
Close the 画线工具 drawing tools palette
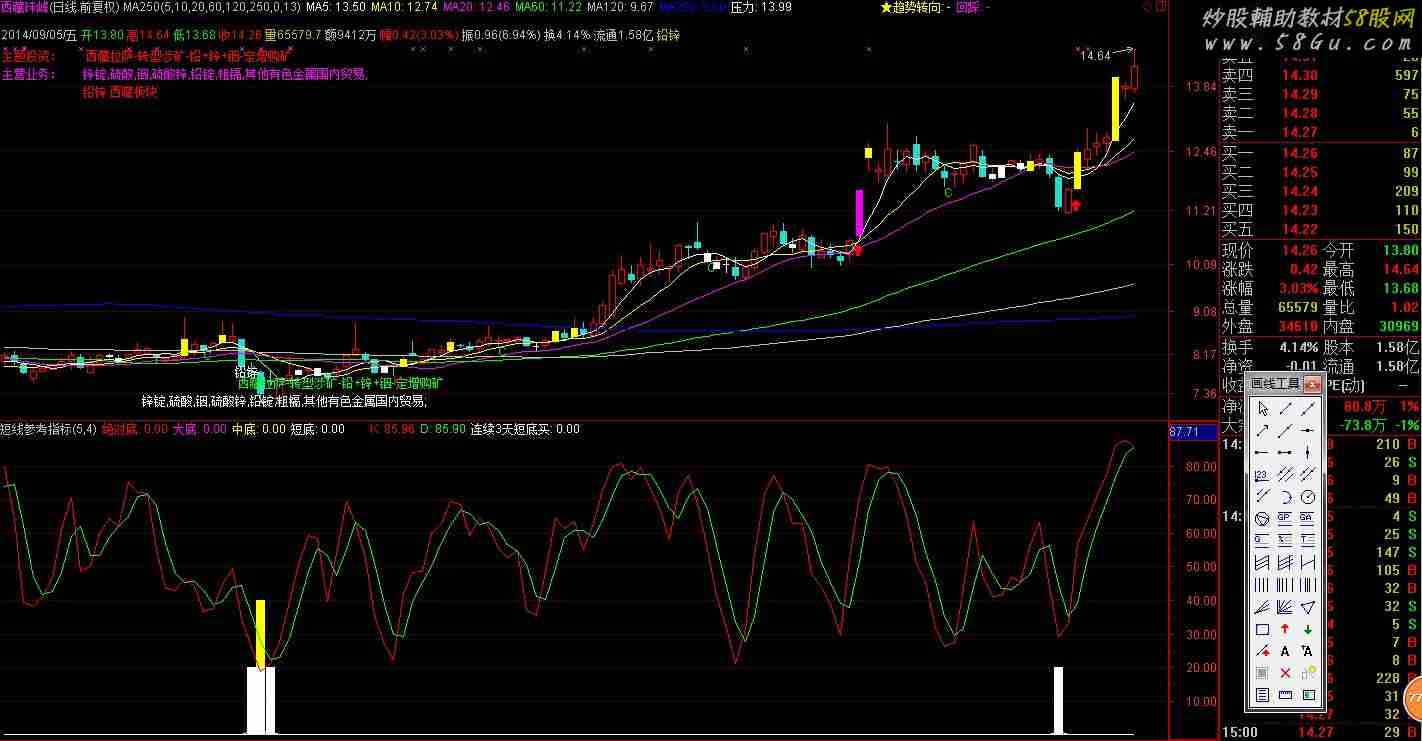pyautogui.click(x=1313, y=384)
